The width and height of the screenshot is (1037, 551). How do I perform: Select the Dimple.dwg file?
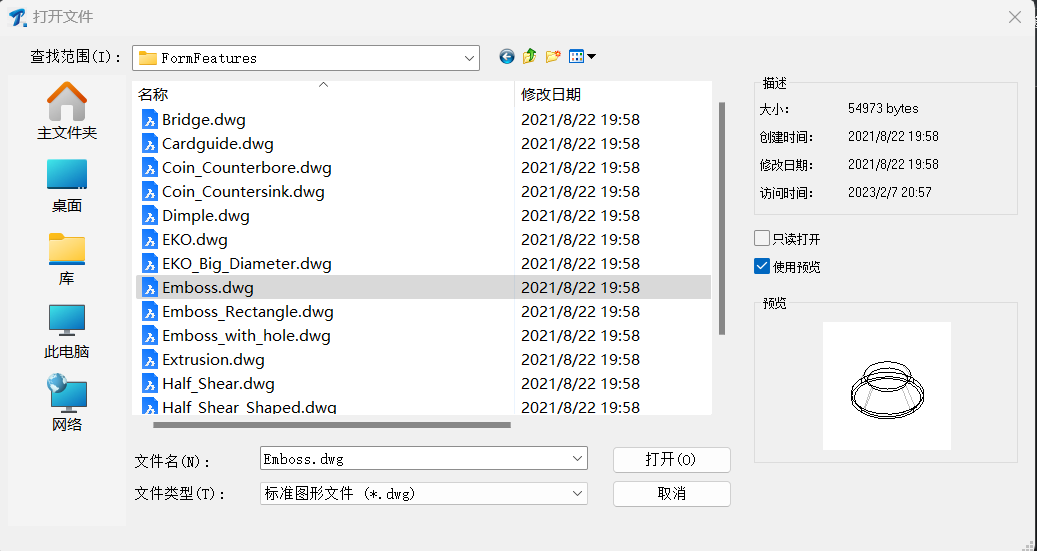tap(206, 216)
